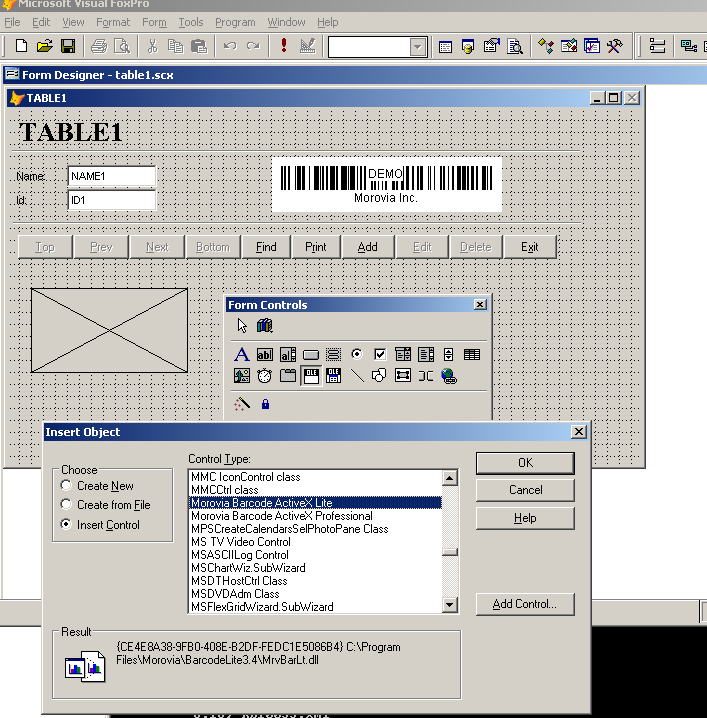Open the Toolbox hammer and wrench icon

(x=615, y=46)
